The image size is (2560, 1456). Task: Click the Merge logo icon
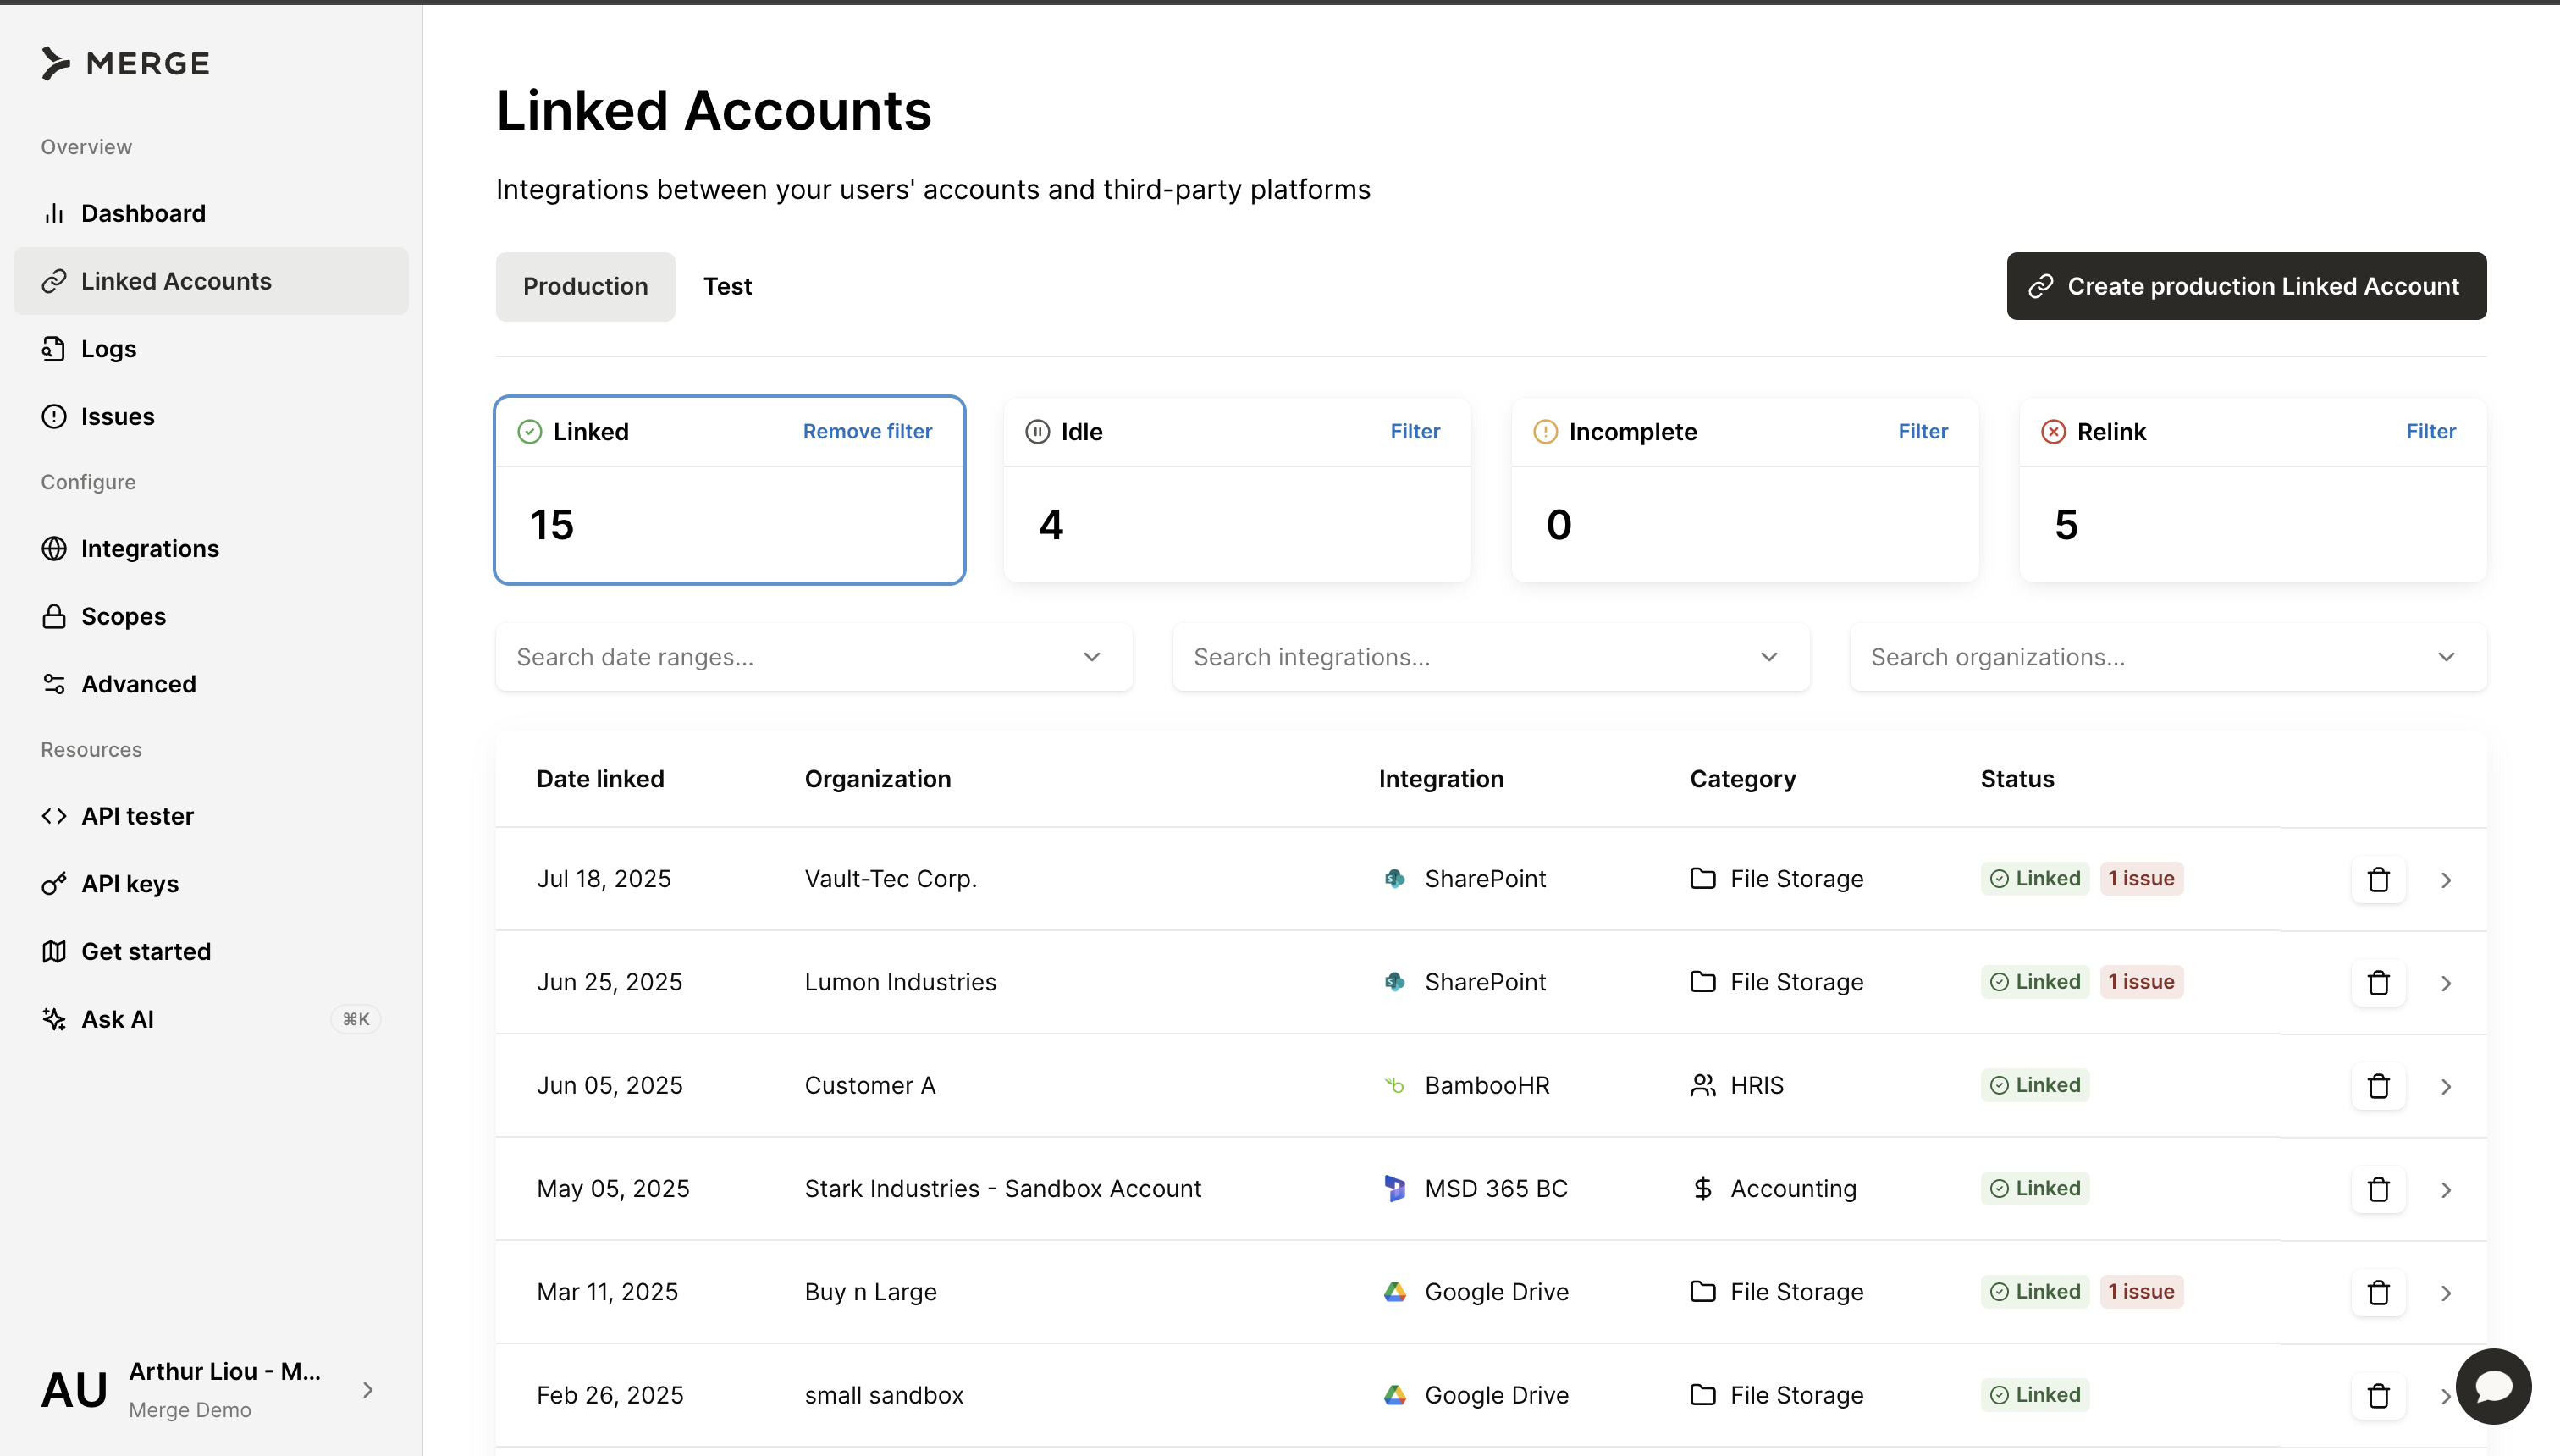pos(56,63)
